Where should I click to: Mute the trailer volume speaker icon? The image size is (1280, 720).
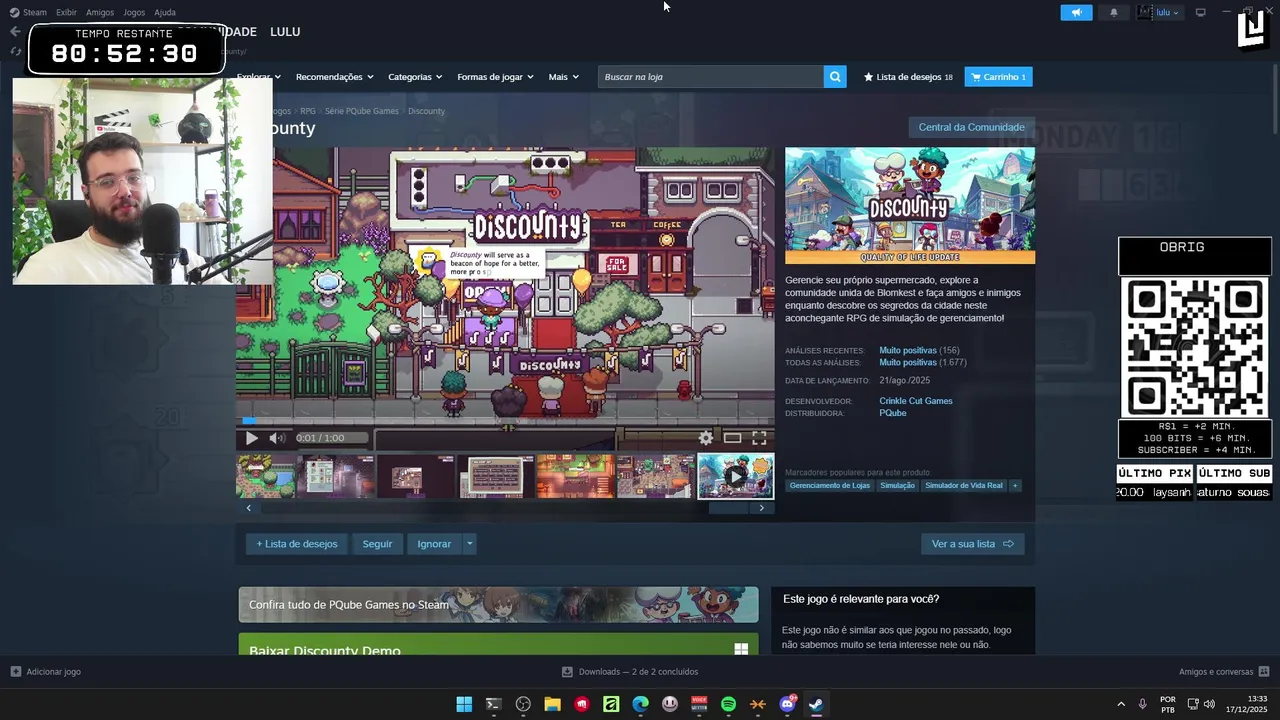277,438
